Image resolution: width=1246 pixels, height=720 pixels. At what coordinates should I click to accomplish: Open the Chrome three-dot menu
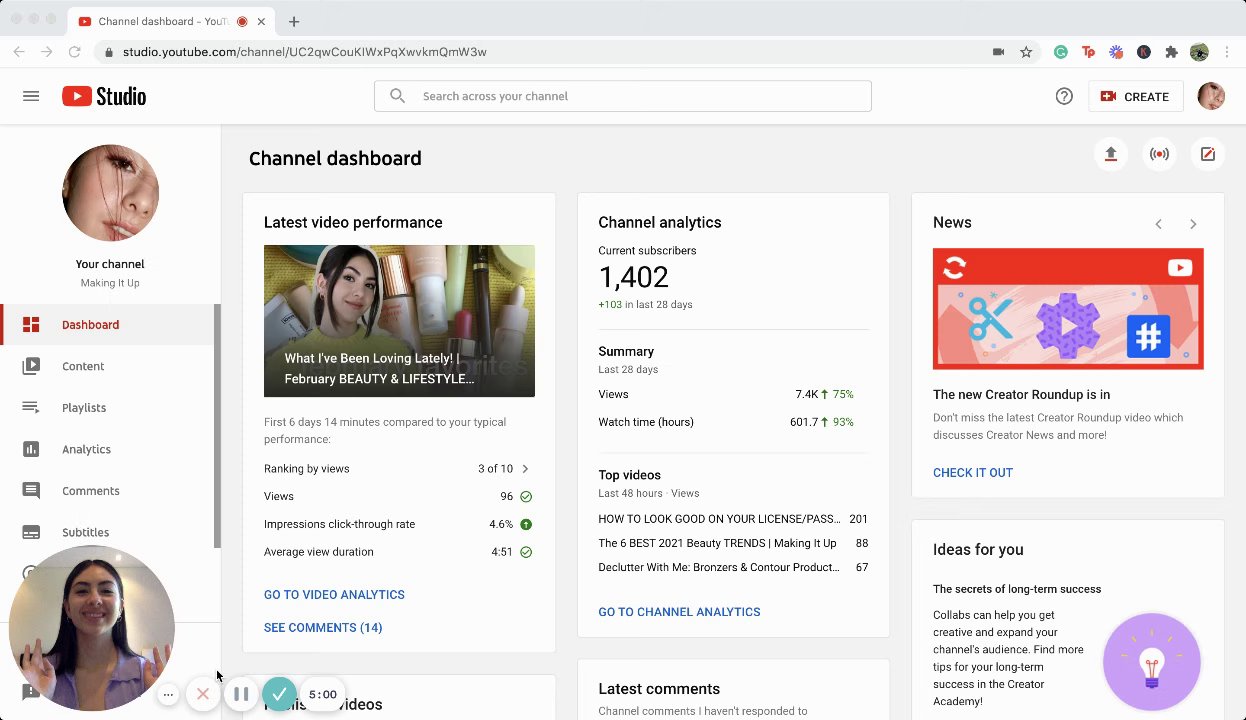click(x=1228, y=52)
